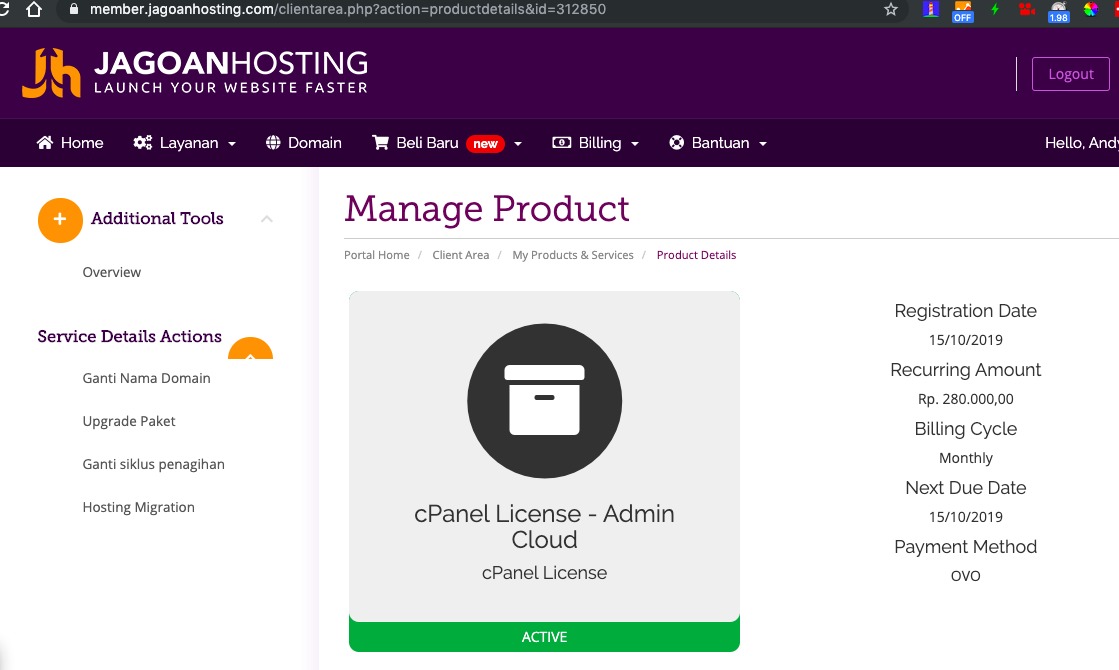Expand the Billing dropdown arrow

(x=635, y=143)
